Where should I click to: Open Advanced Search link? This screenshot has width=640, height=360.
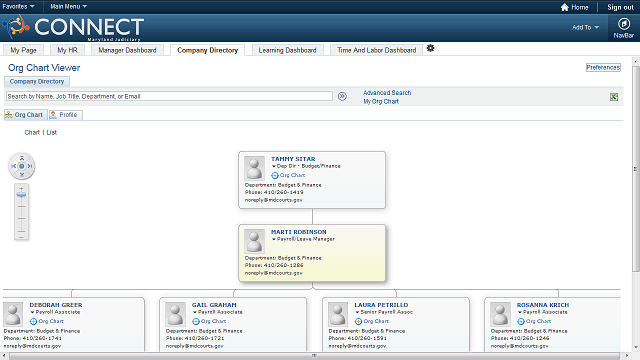click(387, 93)
